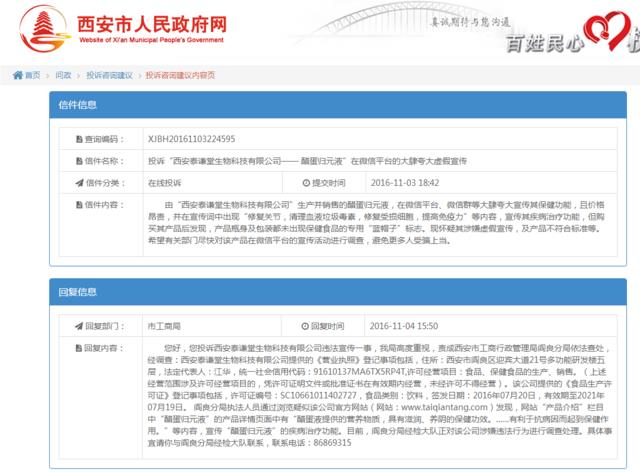The width and height of the screenshot is (640, 473).
Task: Open 投诉咨询建议 breadcrumb link
Action: (x=109, y=75)
